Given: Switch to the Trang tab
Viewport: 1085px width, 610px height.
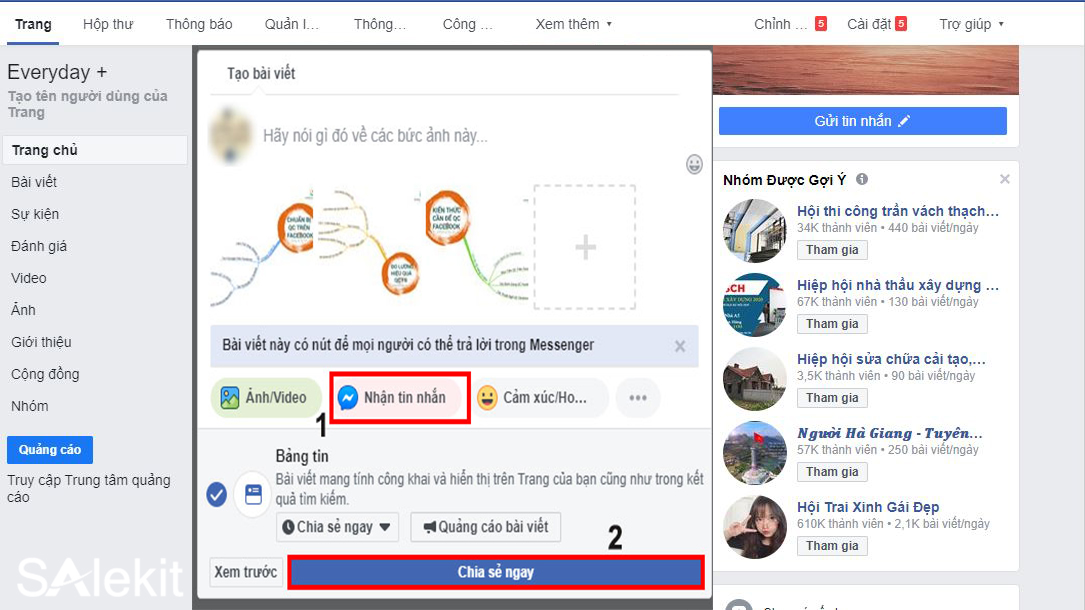Looking at the screenshot, I should tap(32, 24).
